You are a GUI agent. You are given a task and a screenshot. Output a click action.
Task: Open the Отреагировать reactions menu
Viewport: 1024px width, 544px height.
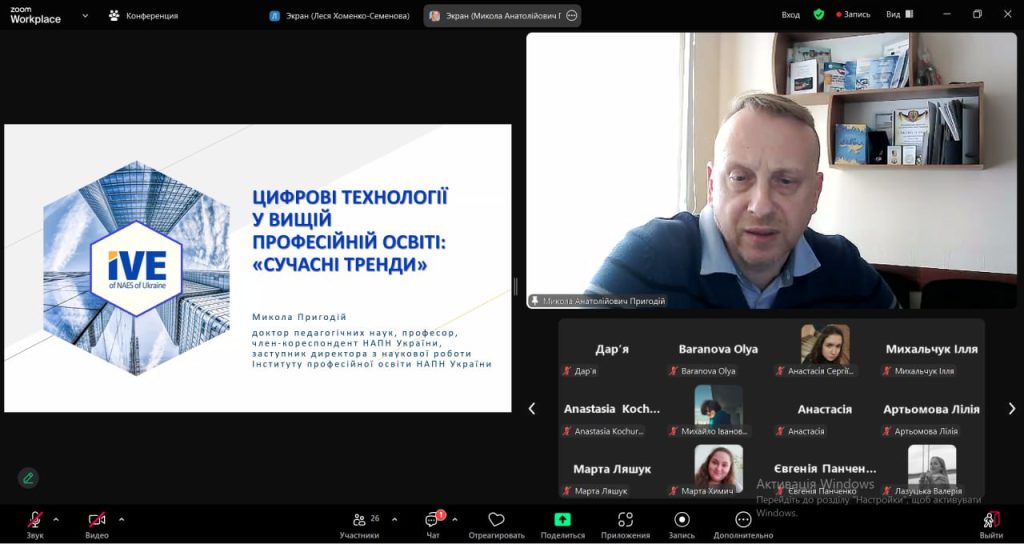tap(496, 523)
